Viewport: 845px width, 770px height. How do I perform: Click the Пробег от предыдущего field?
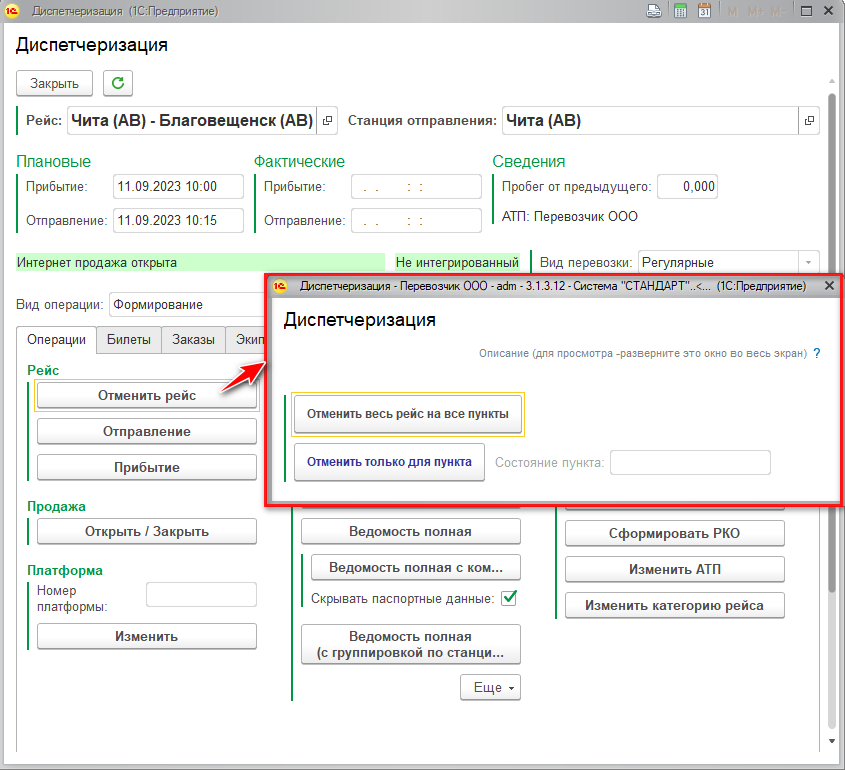tap(686, 186)
